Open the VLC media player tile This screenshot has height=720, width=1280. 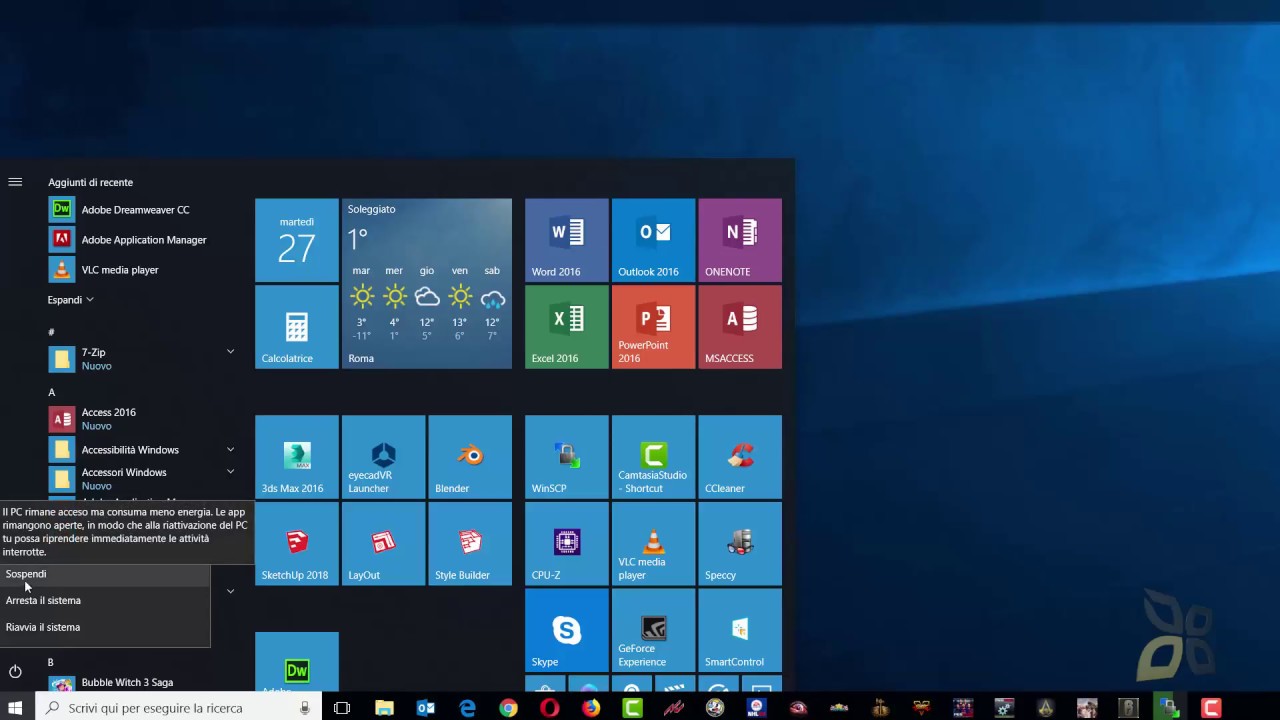(x=653, y=544)
